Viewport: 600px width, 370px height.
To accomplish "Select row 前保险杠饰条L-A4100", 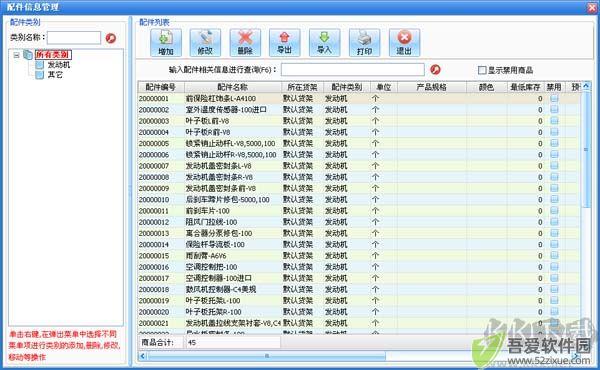I will coord(359,99).
